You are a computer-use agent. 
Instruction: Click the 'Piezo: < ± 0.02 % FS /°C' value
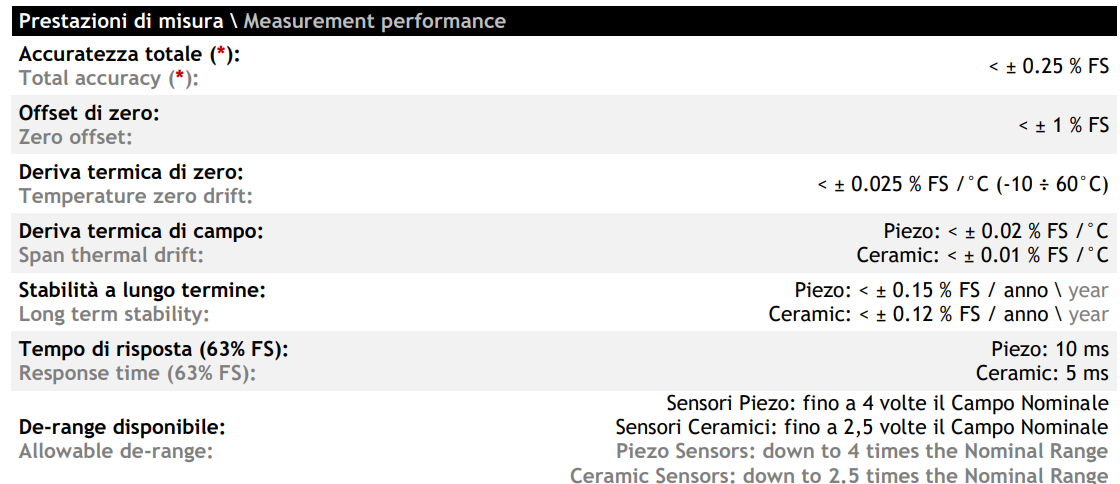[996, 231]
